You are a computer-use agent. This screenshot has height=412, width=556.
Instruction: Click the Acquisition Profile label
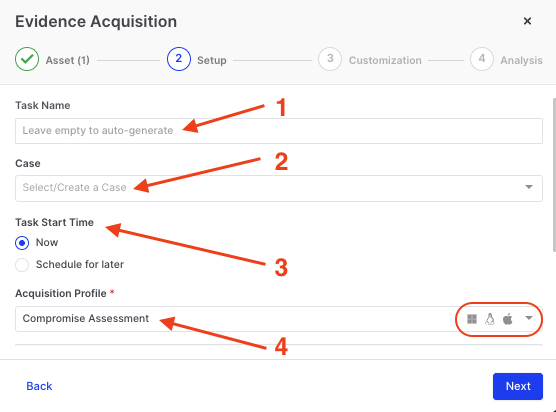click(61, 293)
